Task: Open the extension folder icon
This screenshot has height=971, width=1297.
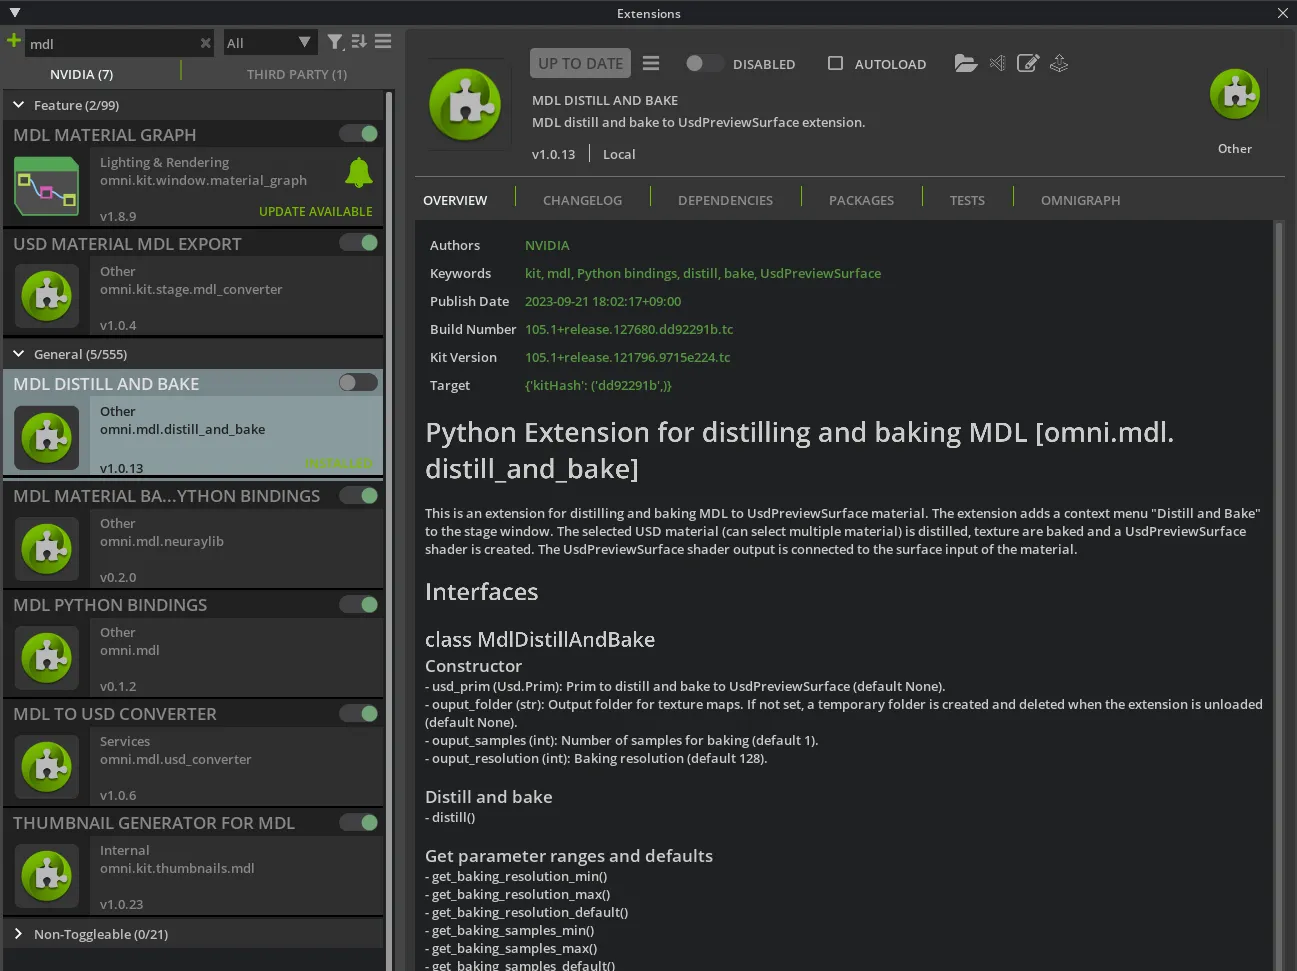Action: (965, 64)
